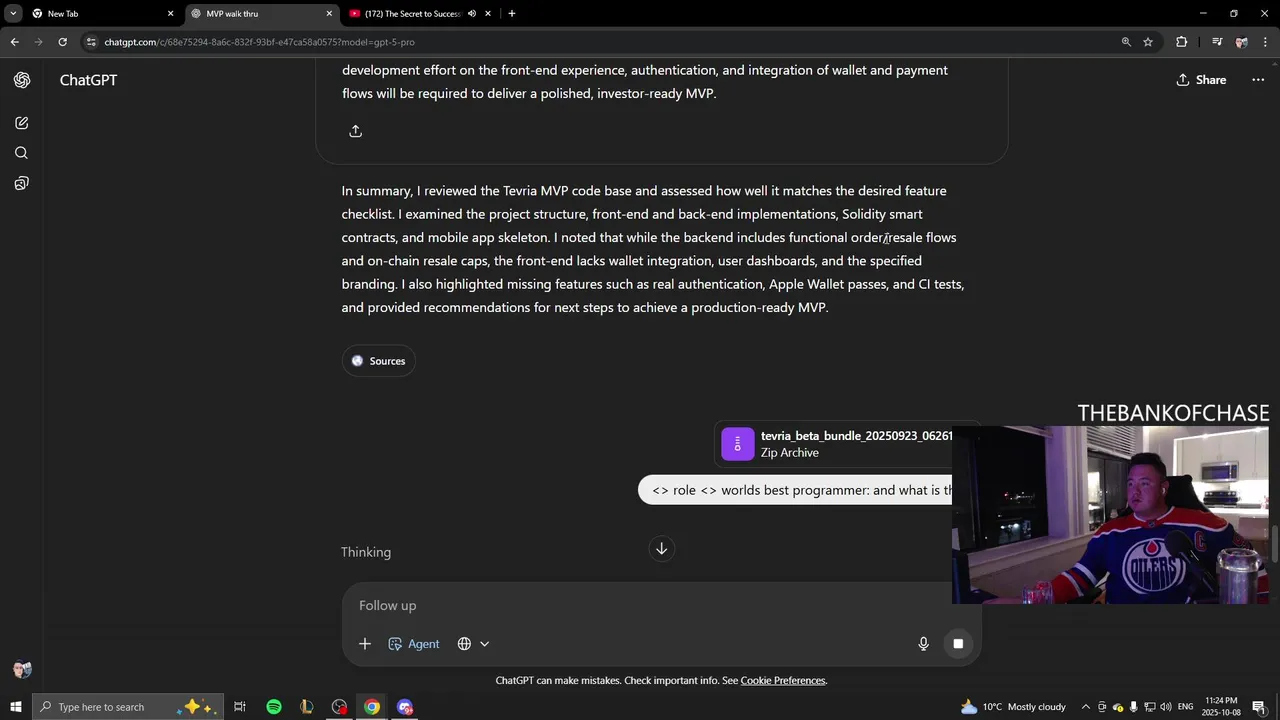Open the Codex agent icon in sidebar
Viewport: 1280px width, 720px height.
[22, 183]
